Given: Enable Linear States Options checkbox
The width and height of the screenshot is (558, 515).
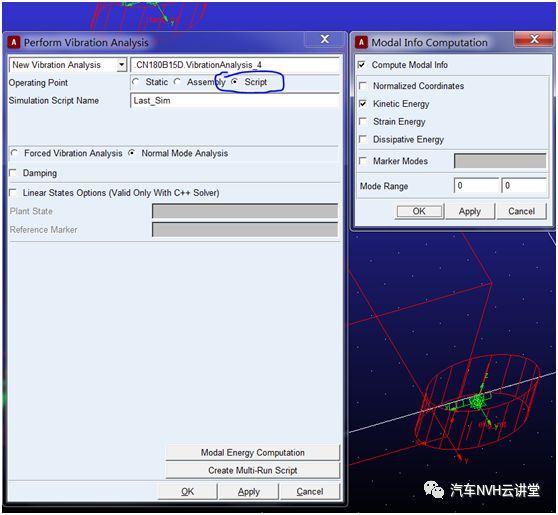Looking at the screenshot, I should coord(13,193).
